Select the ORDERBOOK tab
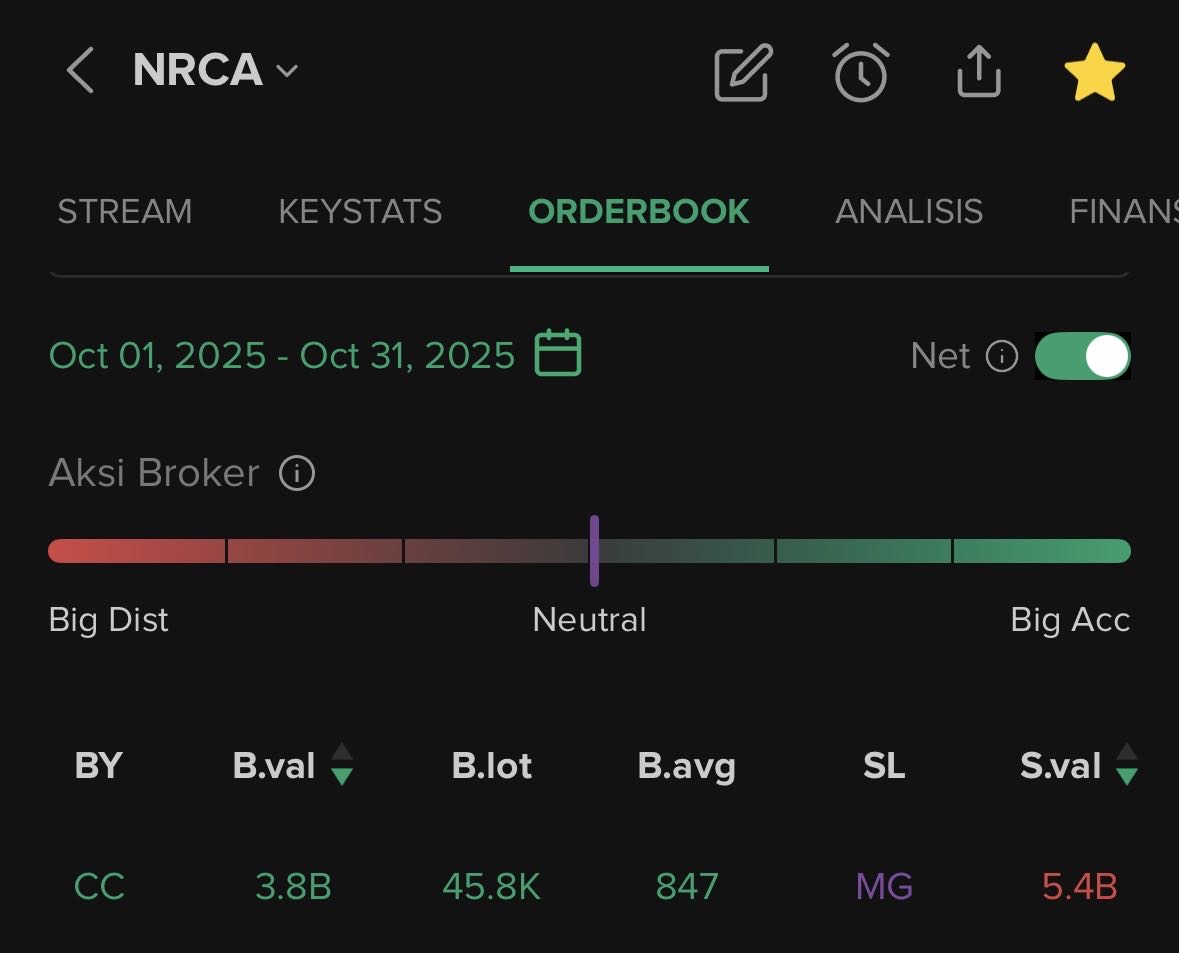Viewport: 1179px width, 953px height. pos(638,212)
